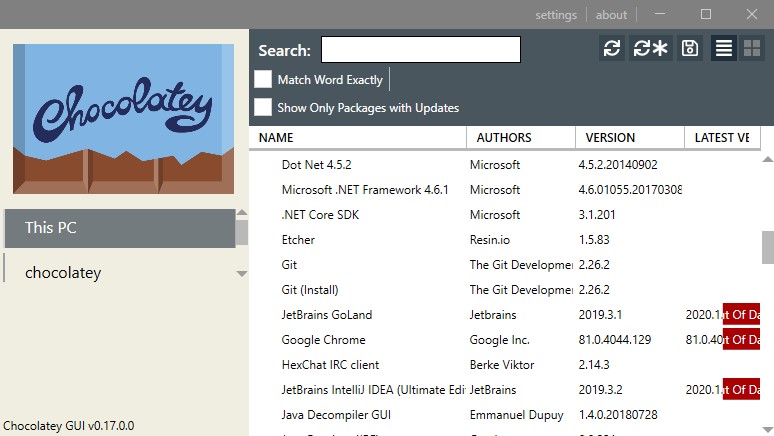Open the about page

click(x=611, y=15)
